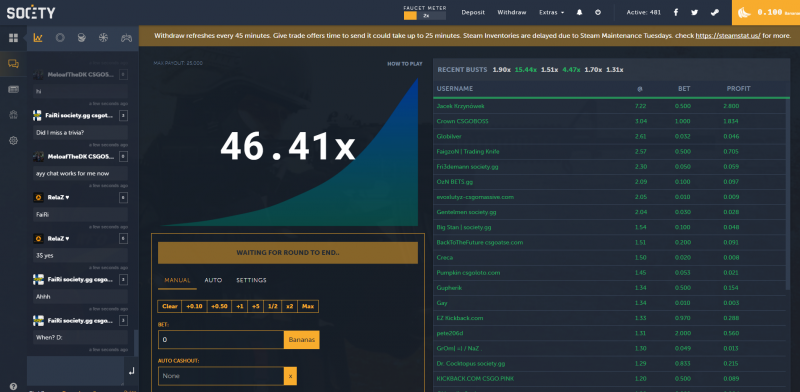Expand the Extras dropdown menu
Viewport: 800px width, 392px height.
click(x=552, y=12)
